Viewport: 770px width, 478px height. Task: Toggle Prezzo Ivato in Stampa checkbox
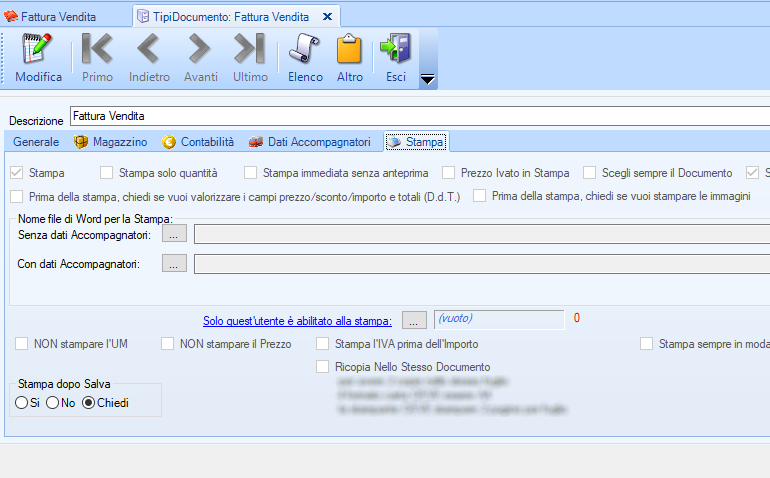click(449, 173)
